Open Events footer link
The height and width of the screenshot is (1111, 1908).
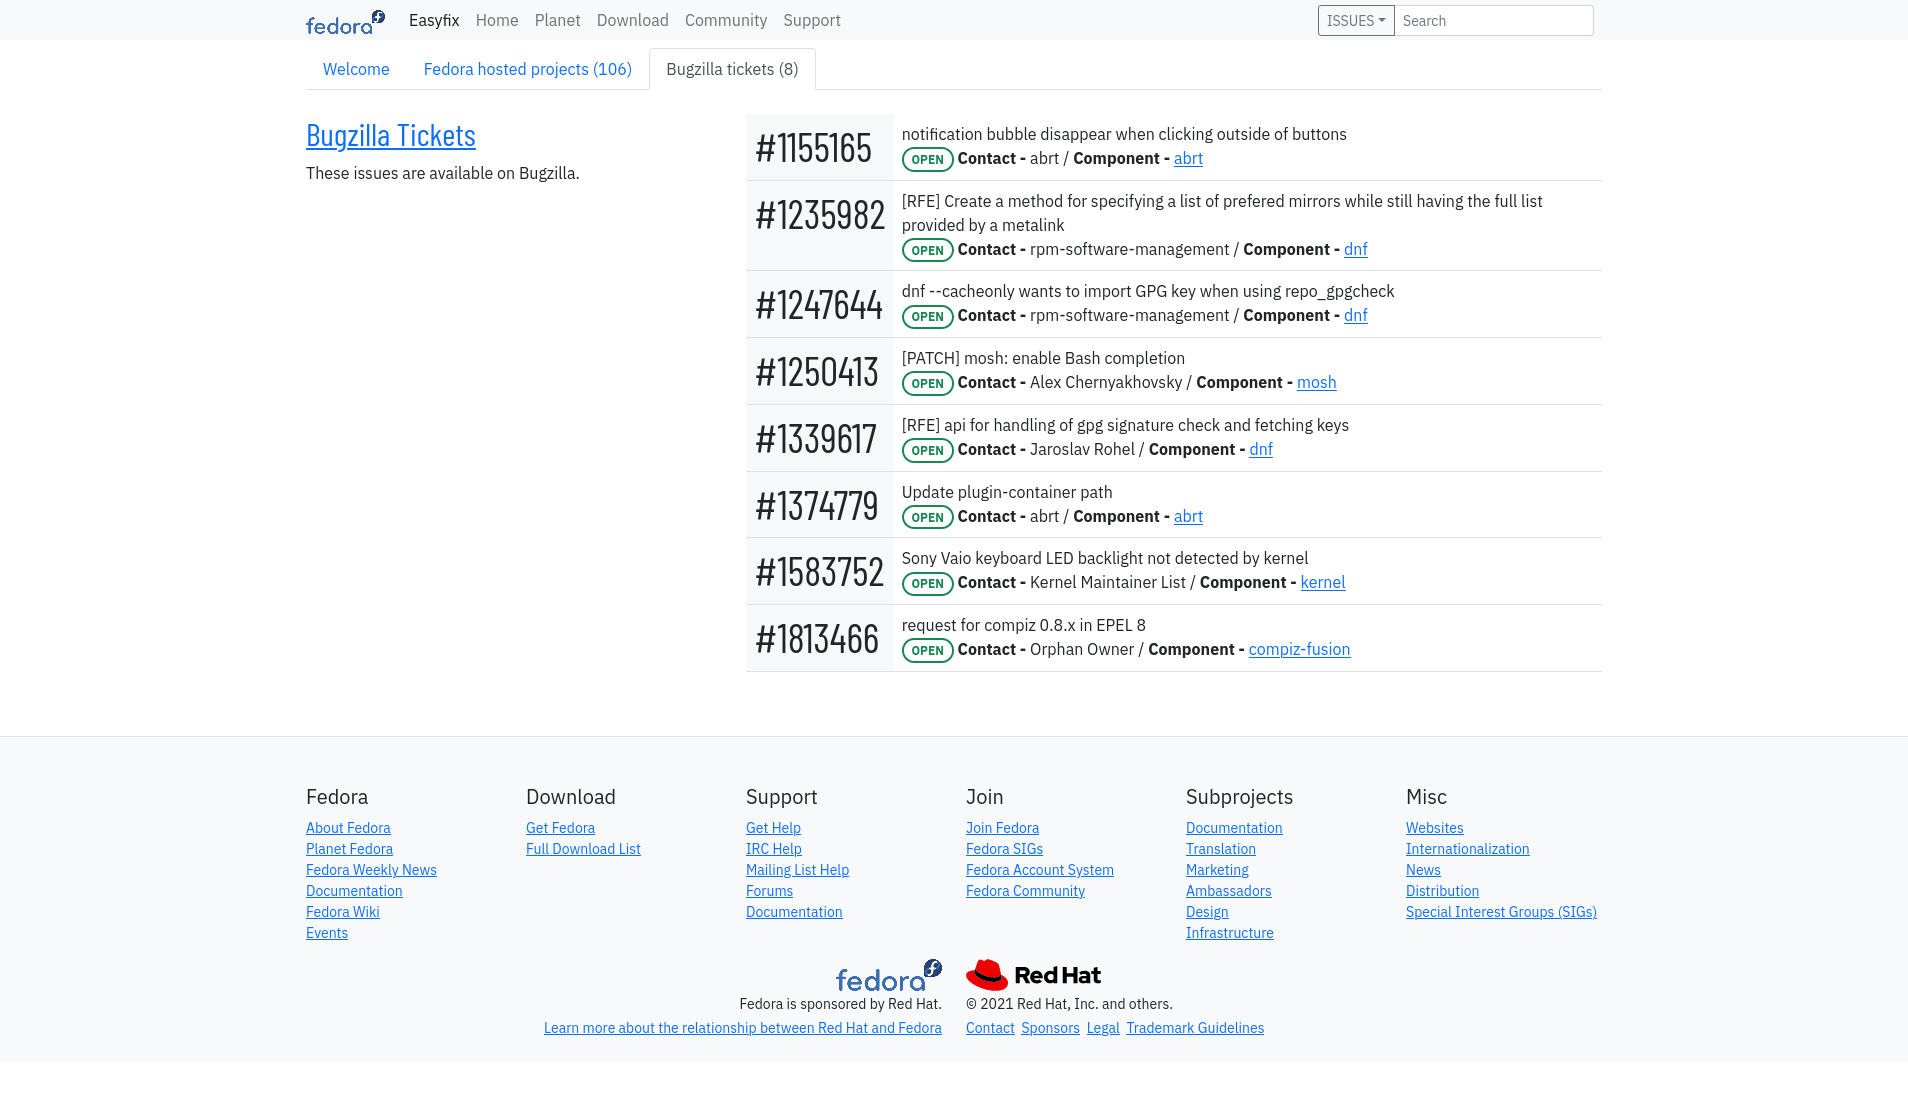(x=327, y=933)
